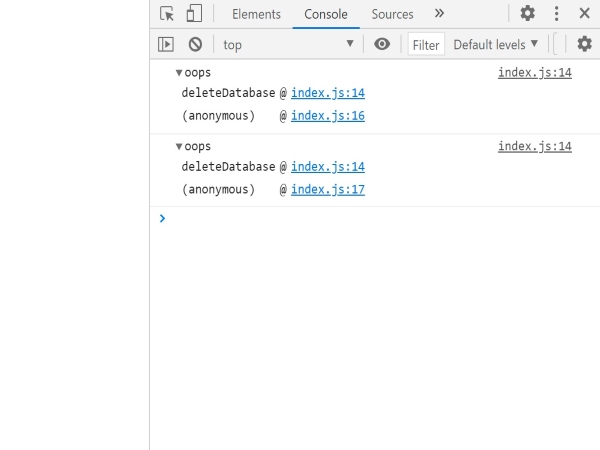Activate the inspect element picker icon
This screenshot has height=450, width=600.
pos(167,14)
